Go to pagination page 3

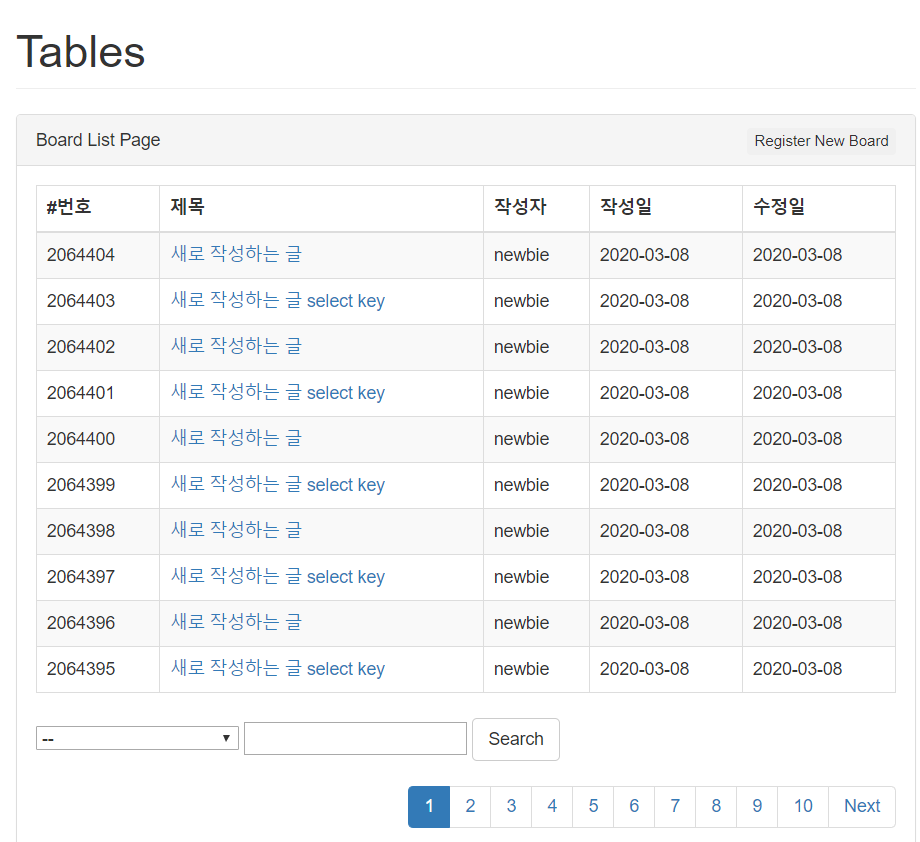point(511,806)
